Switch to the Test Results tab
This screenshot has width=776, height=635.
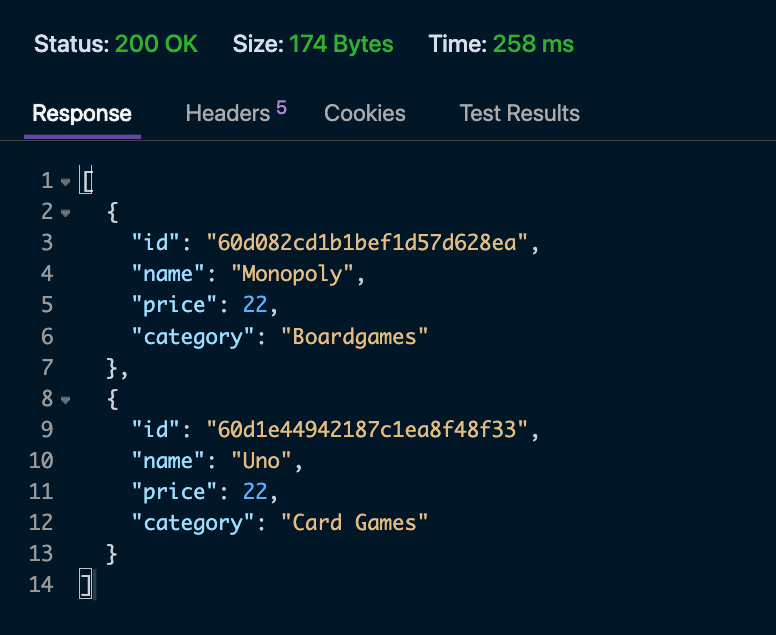[519, 113]
